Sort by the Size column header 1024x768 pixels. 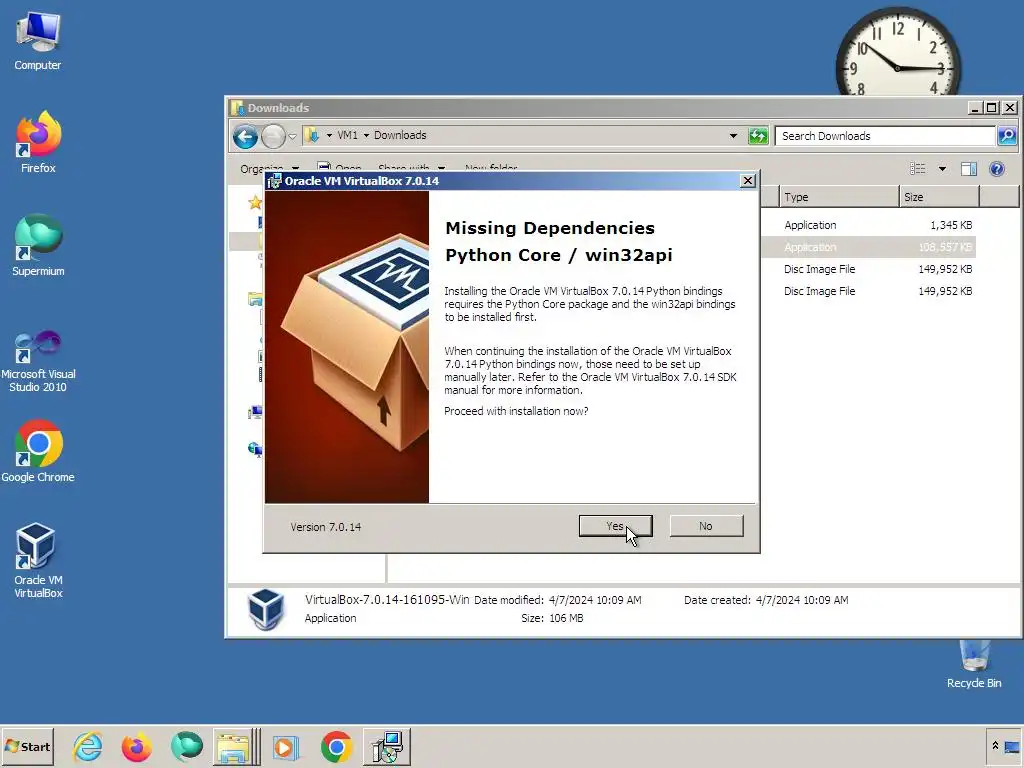(x=939, y=197)
